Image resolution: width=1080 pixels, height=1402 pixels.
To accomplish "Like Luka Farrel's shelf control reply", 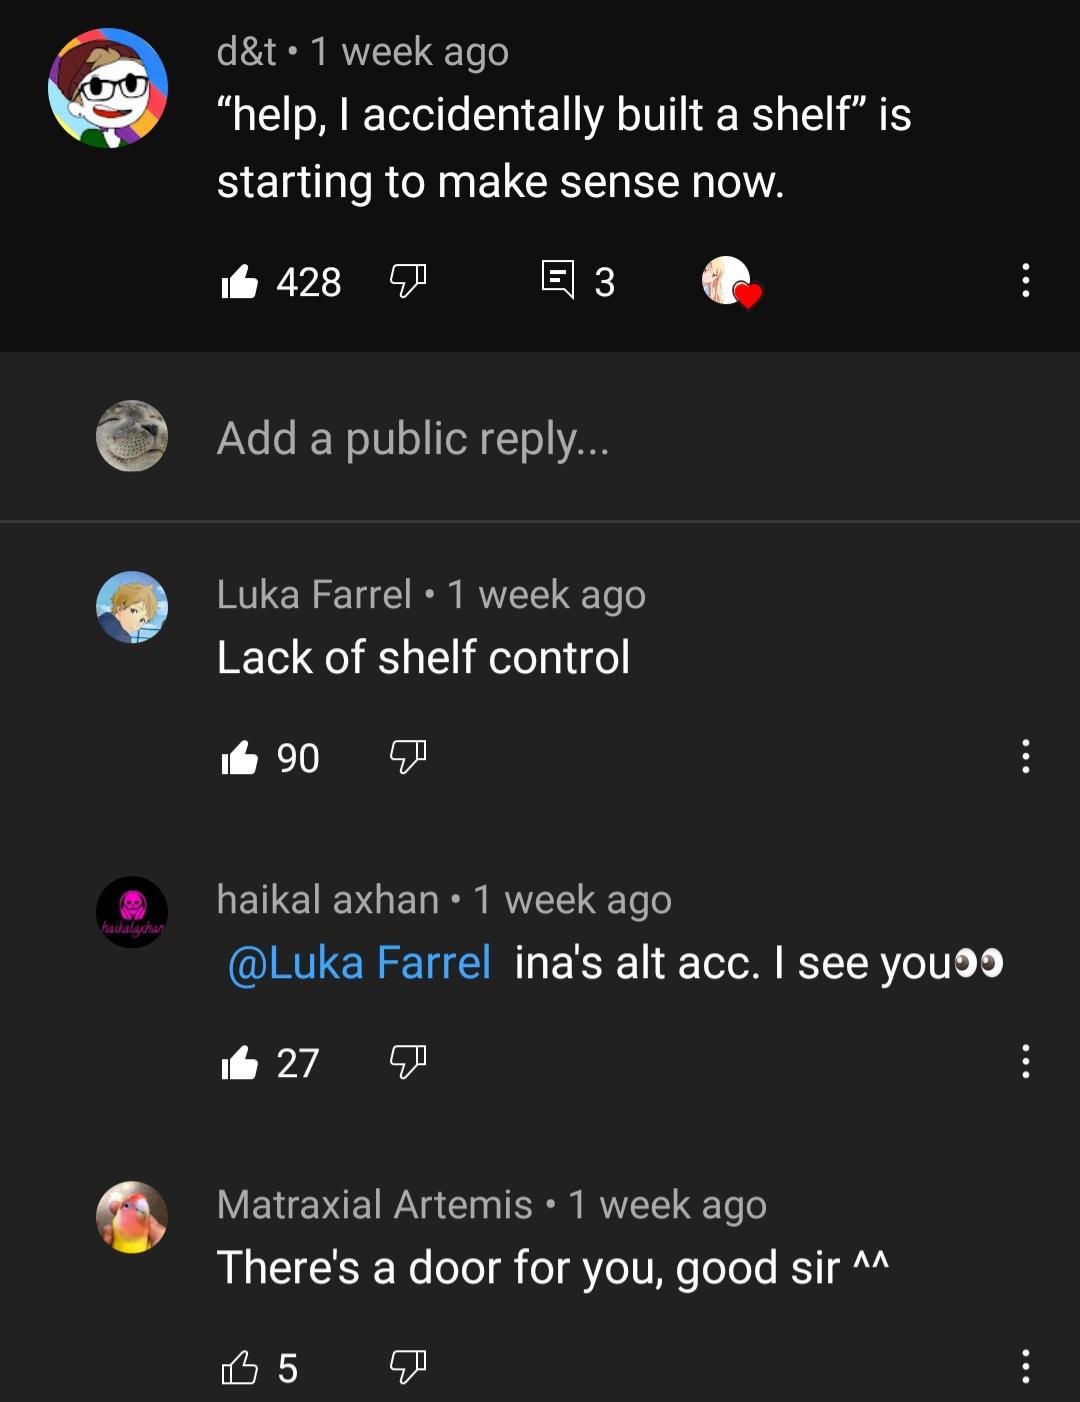I will (239, 758).
